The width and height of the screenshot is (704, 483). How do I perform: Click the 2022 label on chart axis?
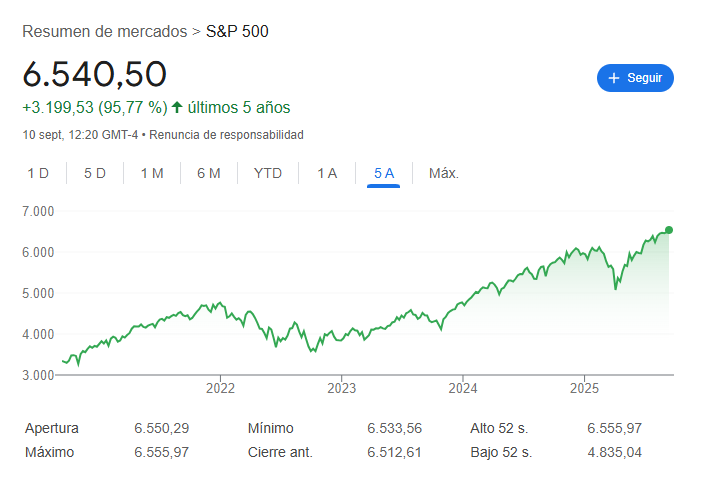219,388
